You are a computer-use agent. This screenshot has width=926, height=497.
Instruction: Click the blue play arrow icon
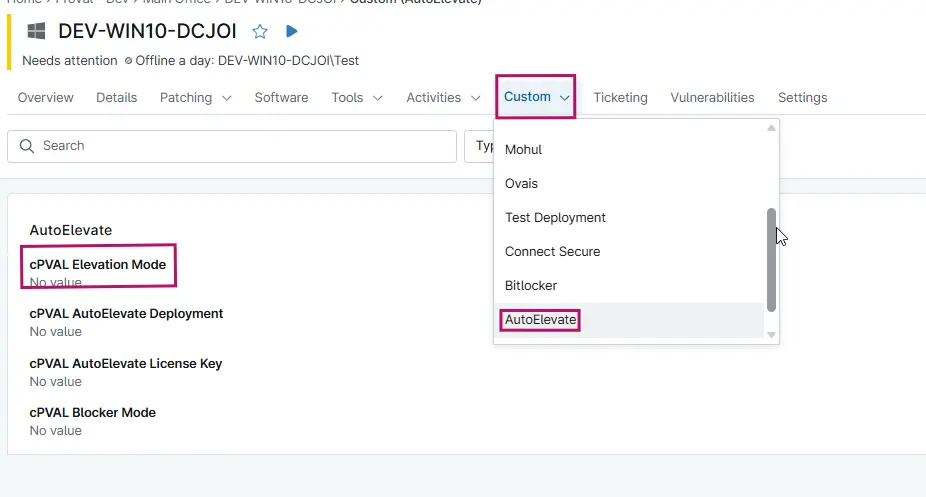click(x=291, y=31)
